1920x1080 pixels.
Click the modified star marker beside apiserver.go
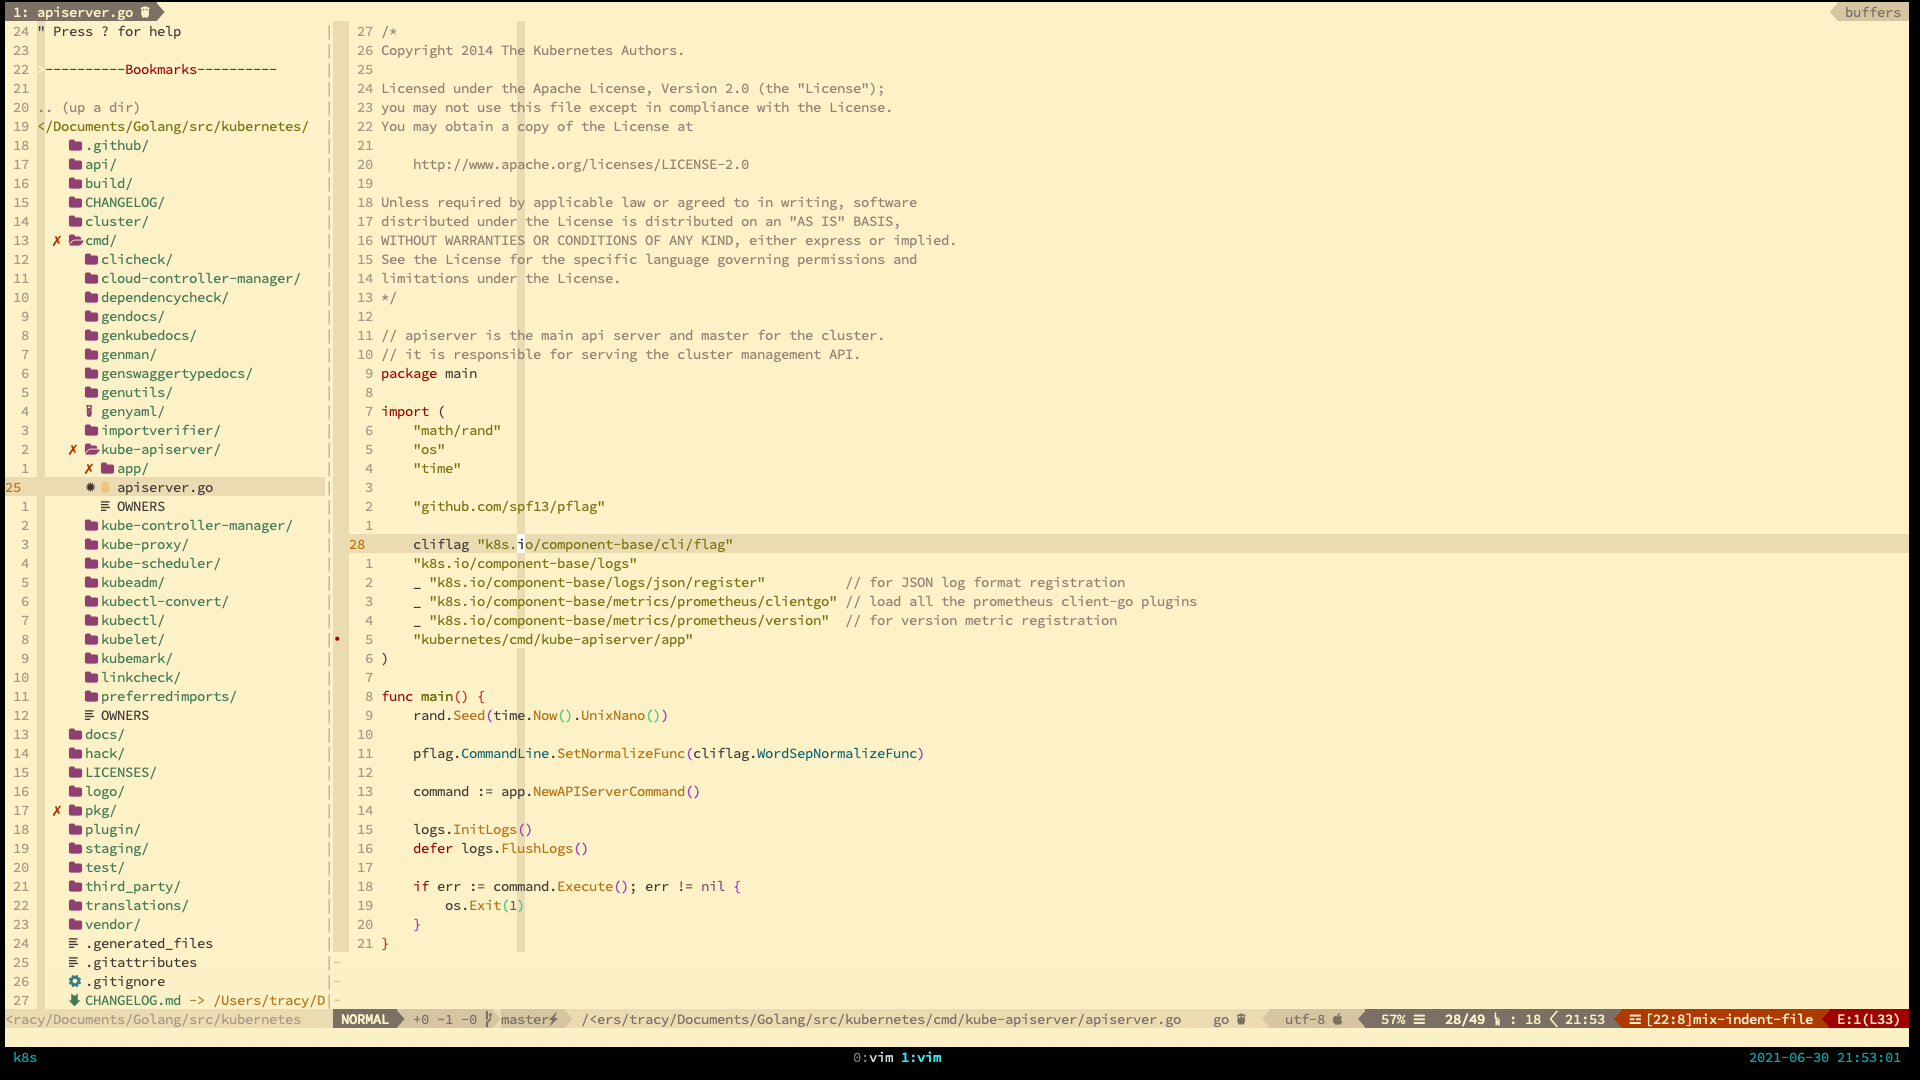[90, 488]
